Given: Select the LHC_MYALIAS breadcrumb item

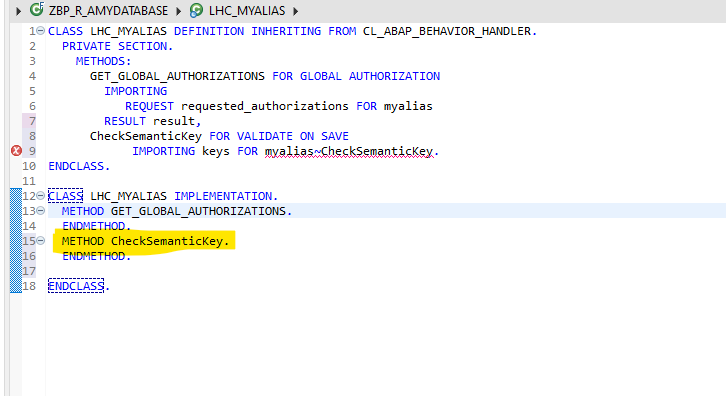Looking at the screenshot, I should [247, 11].
